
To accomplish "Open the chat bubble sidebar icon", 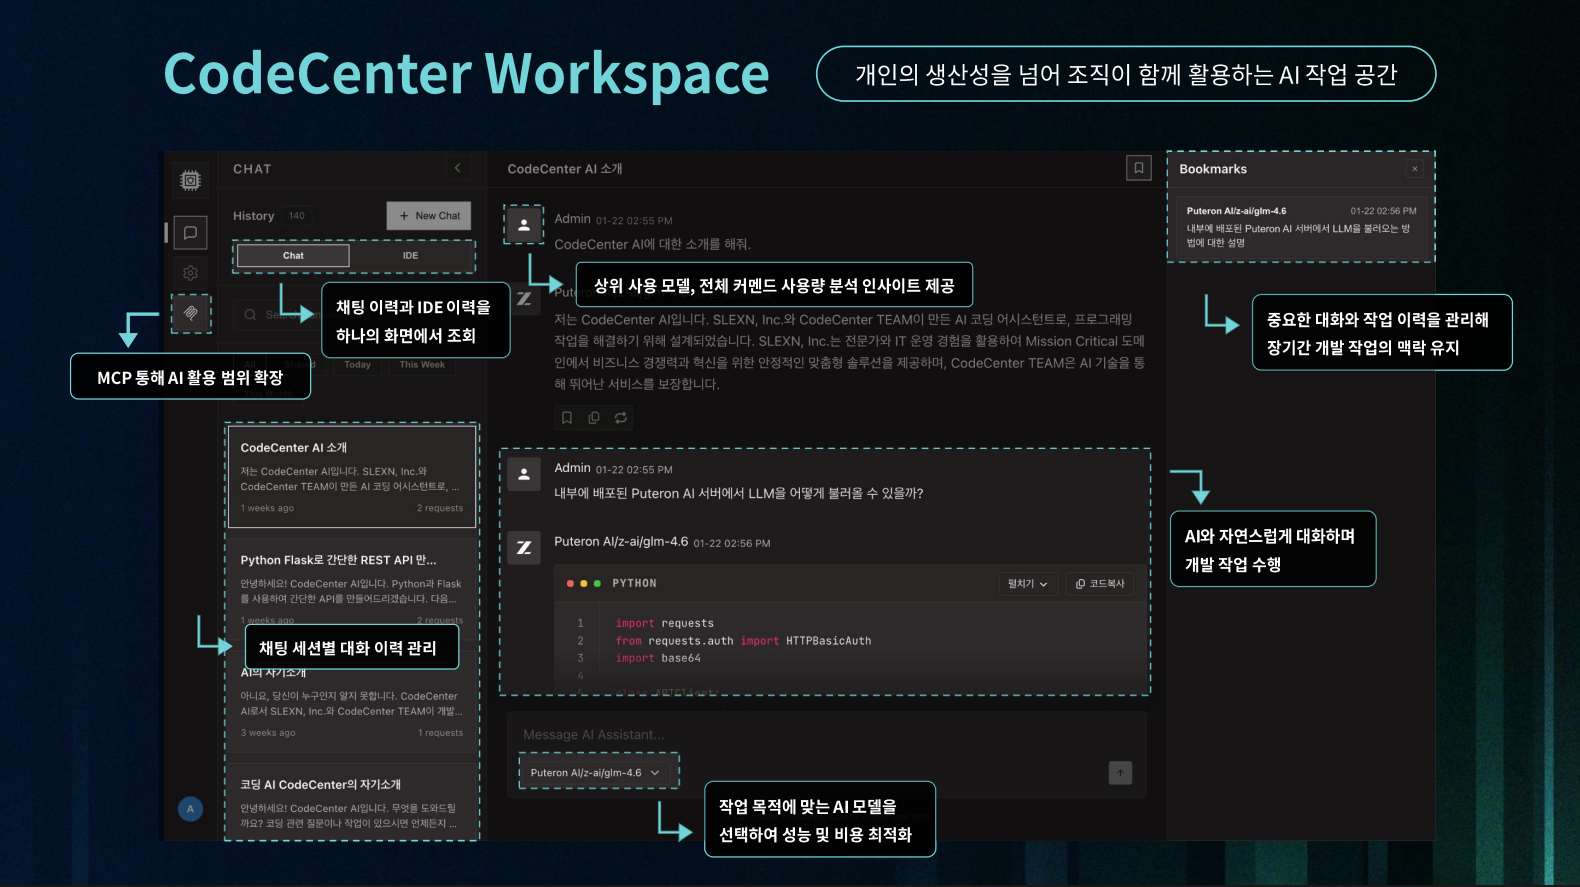I will (190, 232).
